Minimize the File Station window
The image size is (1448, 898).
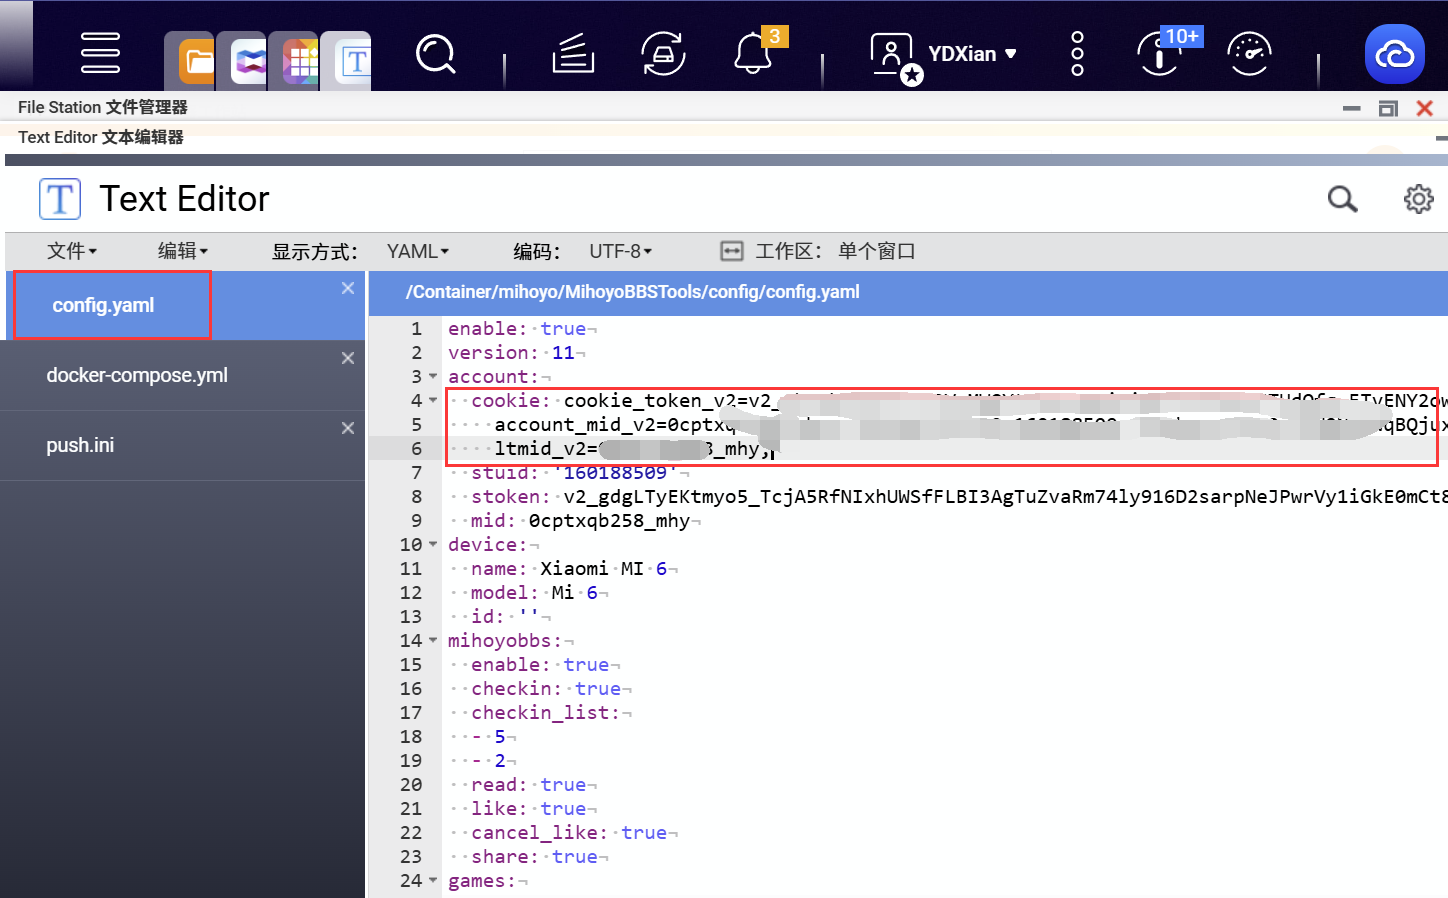coord(1352,108)
